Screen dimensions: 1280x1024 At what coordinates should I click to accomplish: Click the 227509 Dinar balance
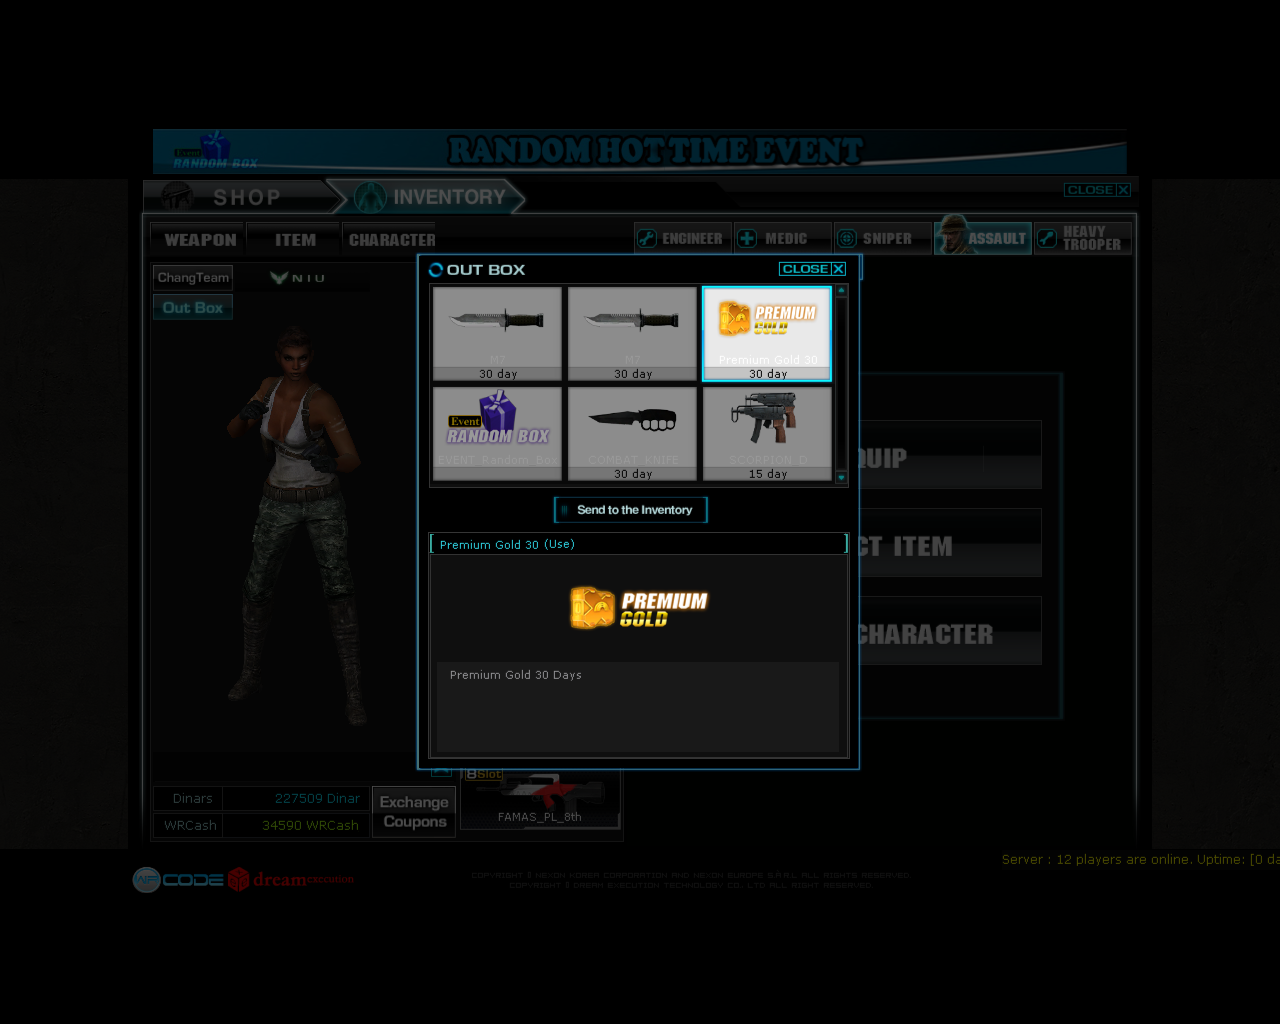317,799
